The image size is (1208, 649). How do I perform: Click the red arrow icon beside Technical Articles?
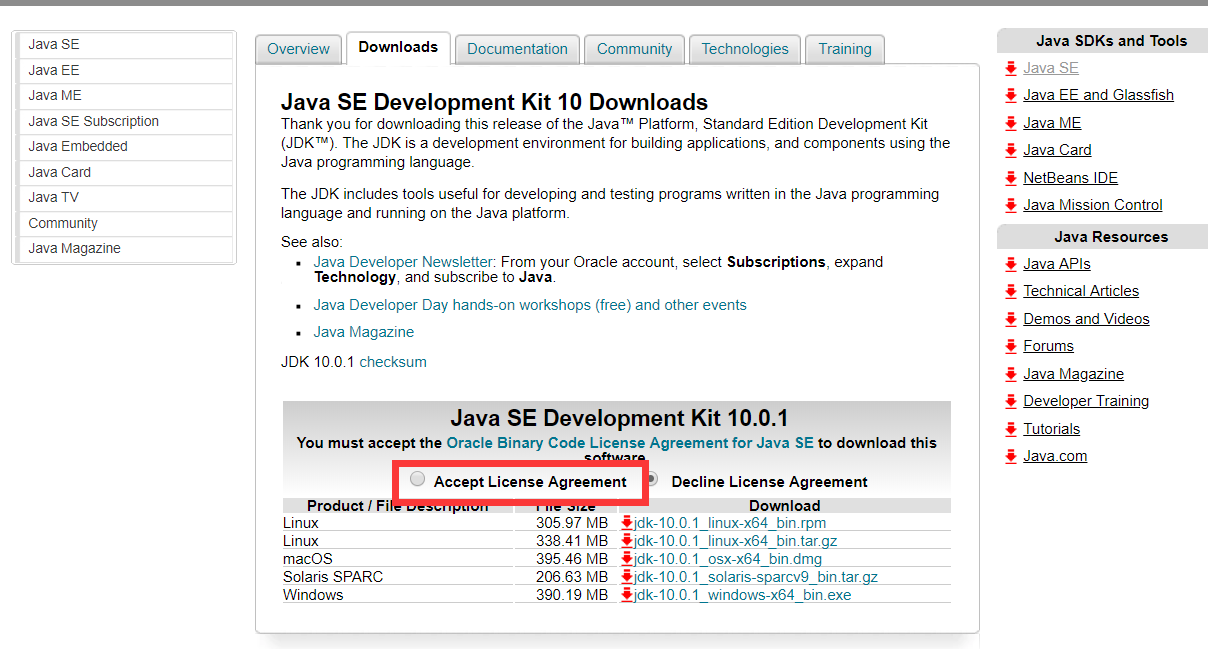click(1011, 292)
